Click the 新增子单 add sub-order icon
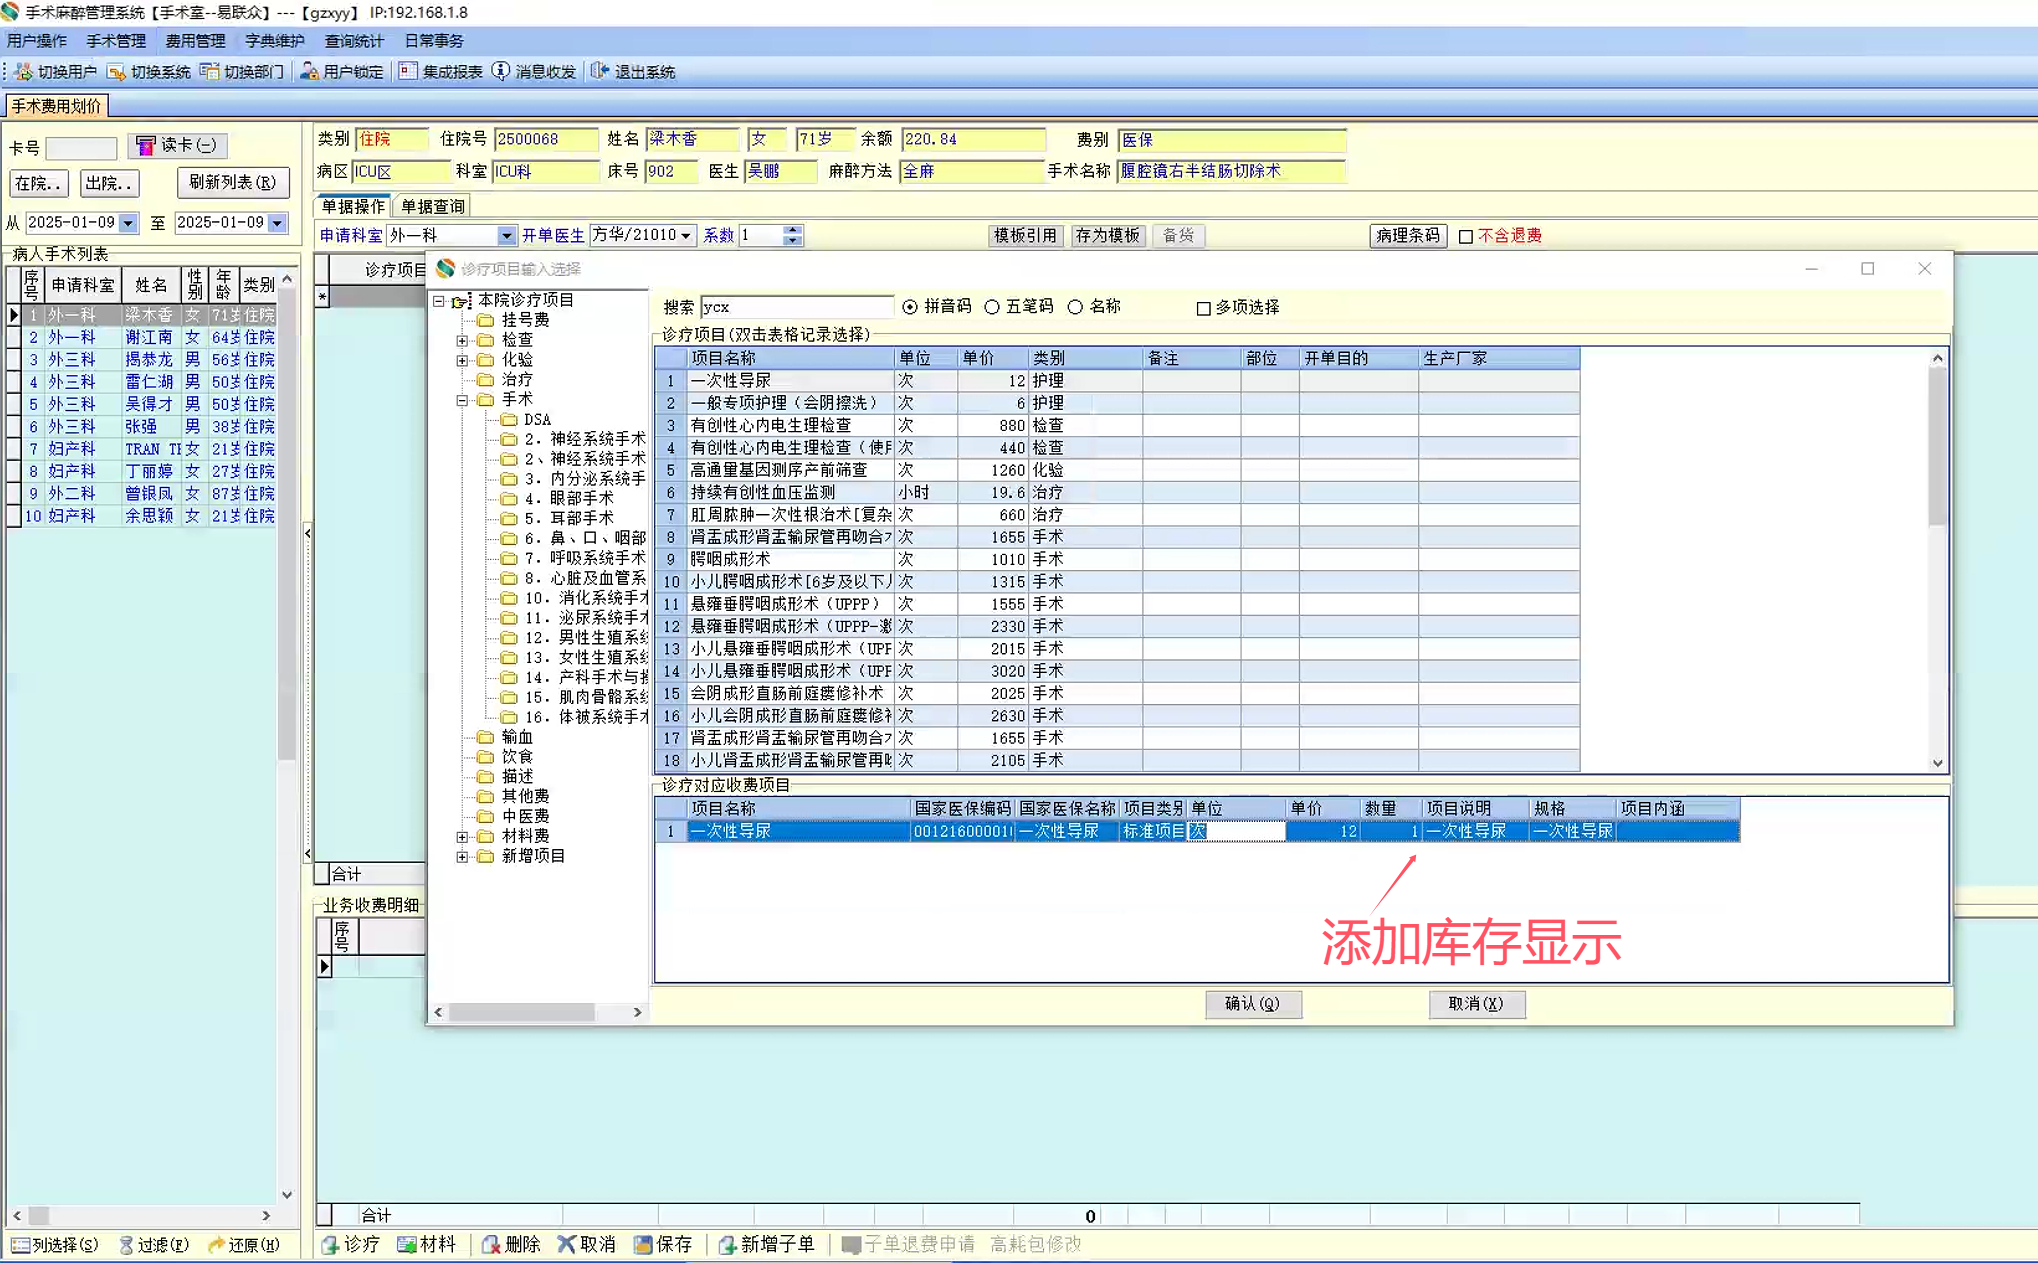 [x=727, y=1245]
